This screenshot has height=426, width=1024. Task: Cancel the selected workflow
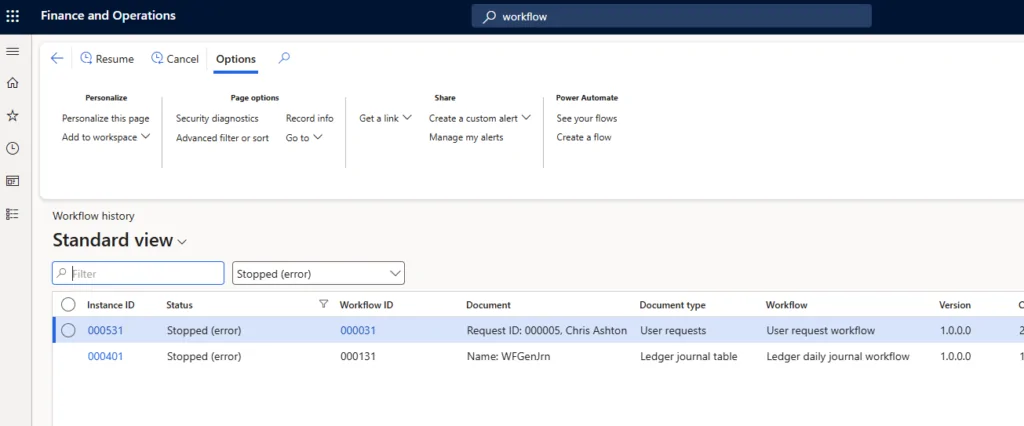(174, 59)
